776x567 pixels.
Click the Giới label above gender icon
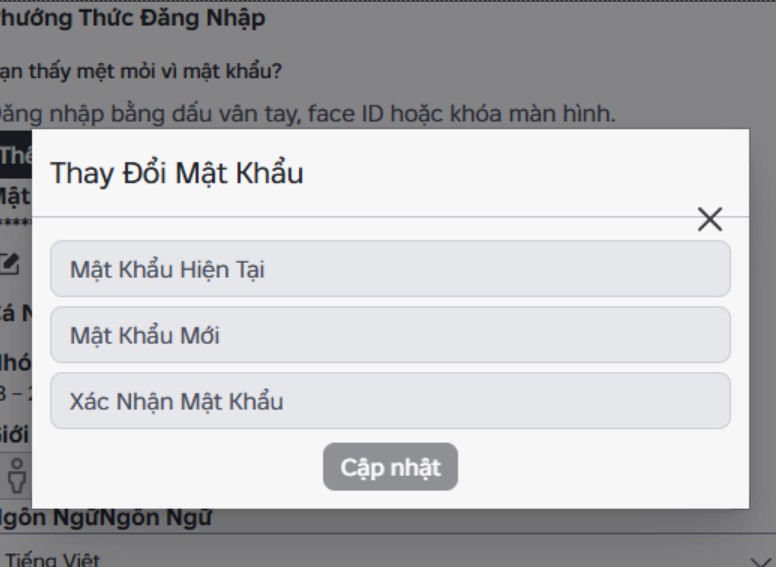pos(15,436)
